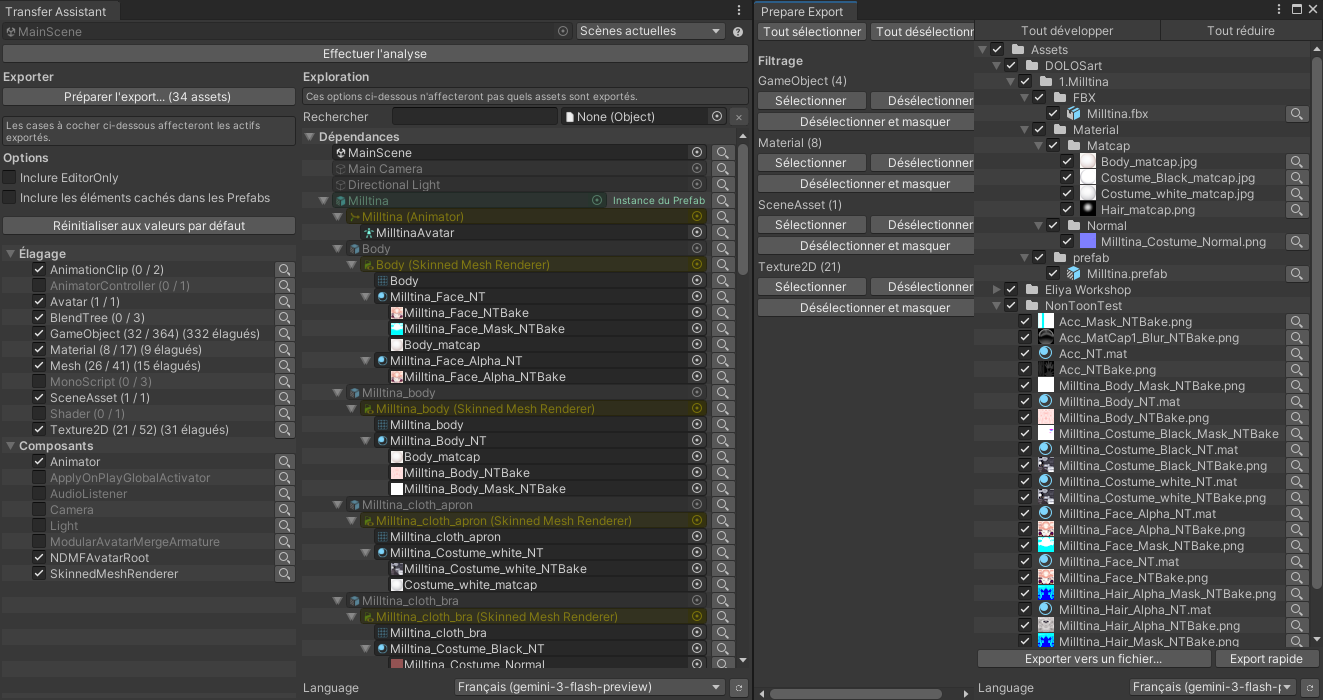
Task: Switch to the Transfer Assistant tab
Action: 60,11
